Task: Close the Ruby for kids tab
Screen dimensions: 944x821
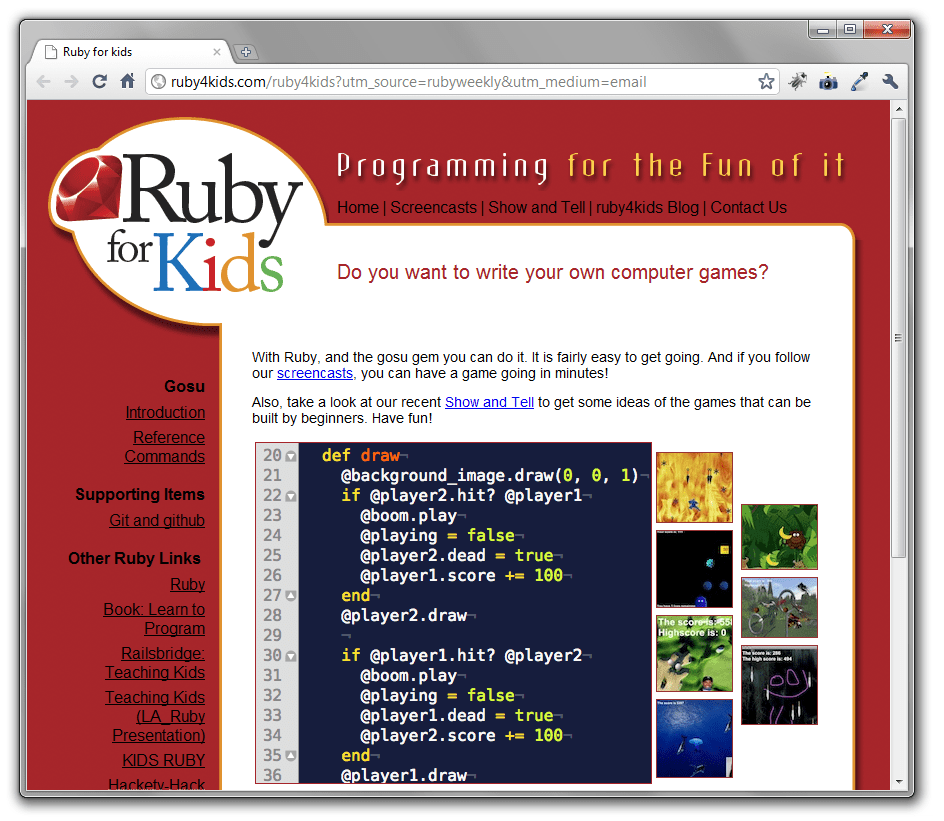Action: [217, 52]
